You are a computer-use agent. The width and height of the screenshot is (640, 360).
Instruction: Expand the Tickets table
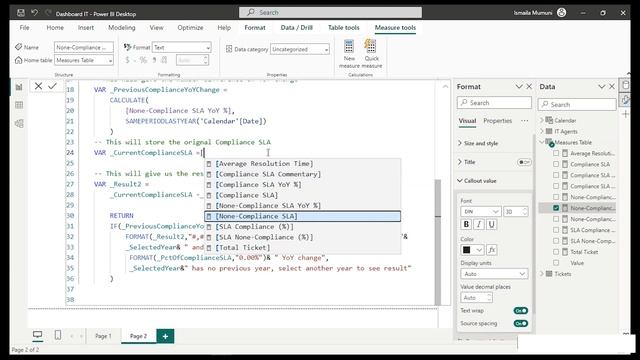(x=542, y=274)
